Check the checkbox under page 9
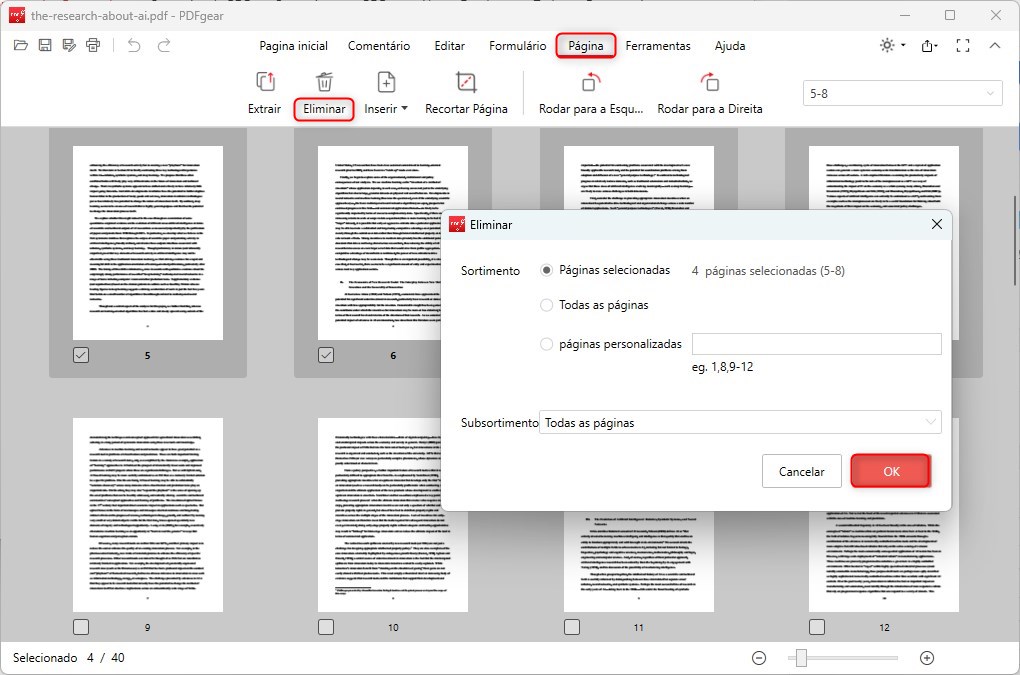The image size is (1020, 675). coord(81,627)
